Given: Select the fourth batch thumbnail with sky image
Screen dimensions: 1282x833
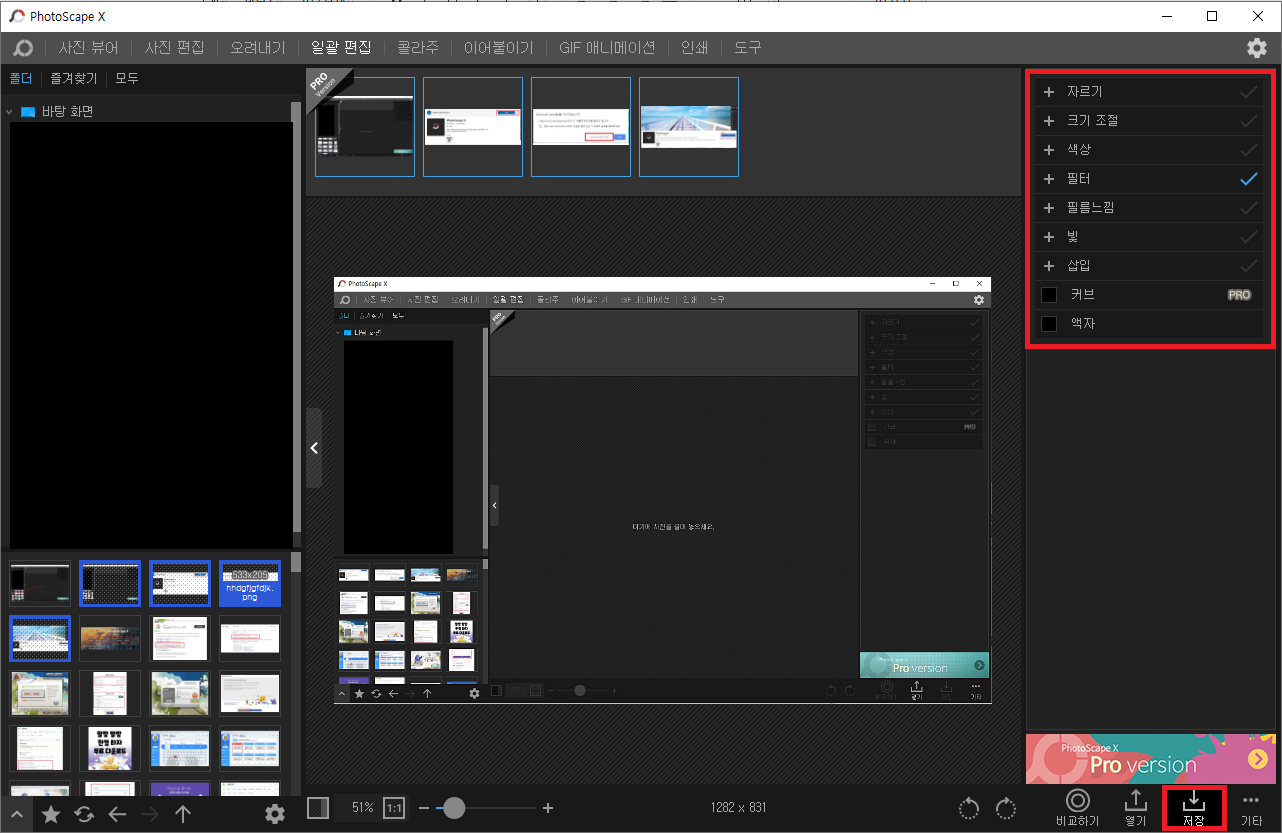Looking at the screenshot, I should point(689,127).
